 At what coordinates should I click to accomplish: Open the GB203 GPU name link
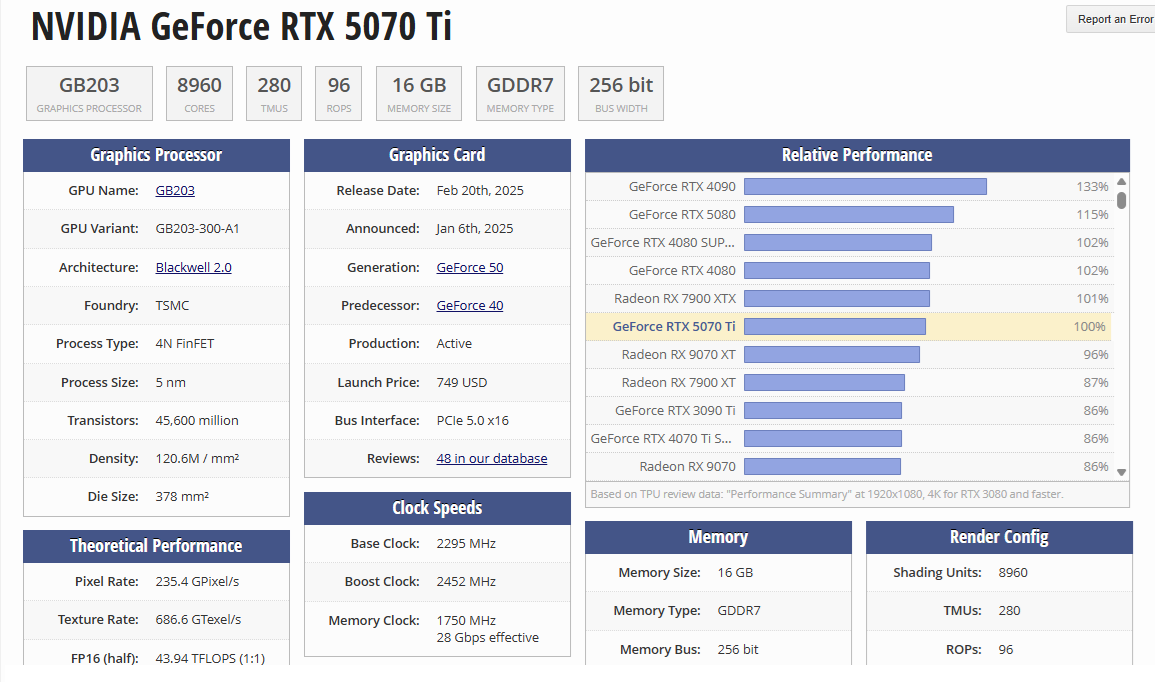(x=175, y=191)
